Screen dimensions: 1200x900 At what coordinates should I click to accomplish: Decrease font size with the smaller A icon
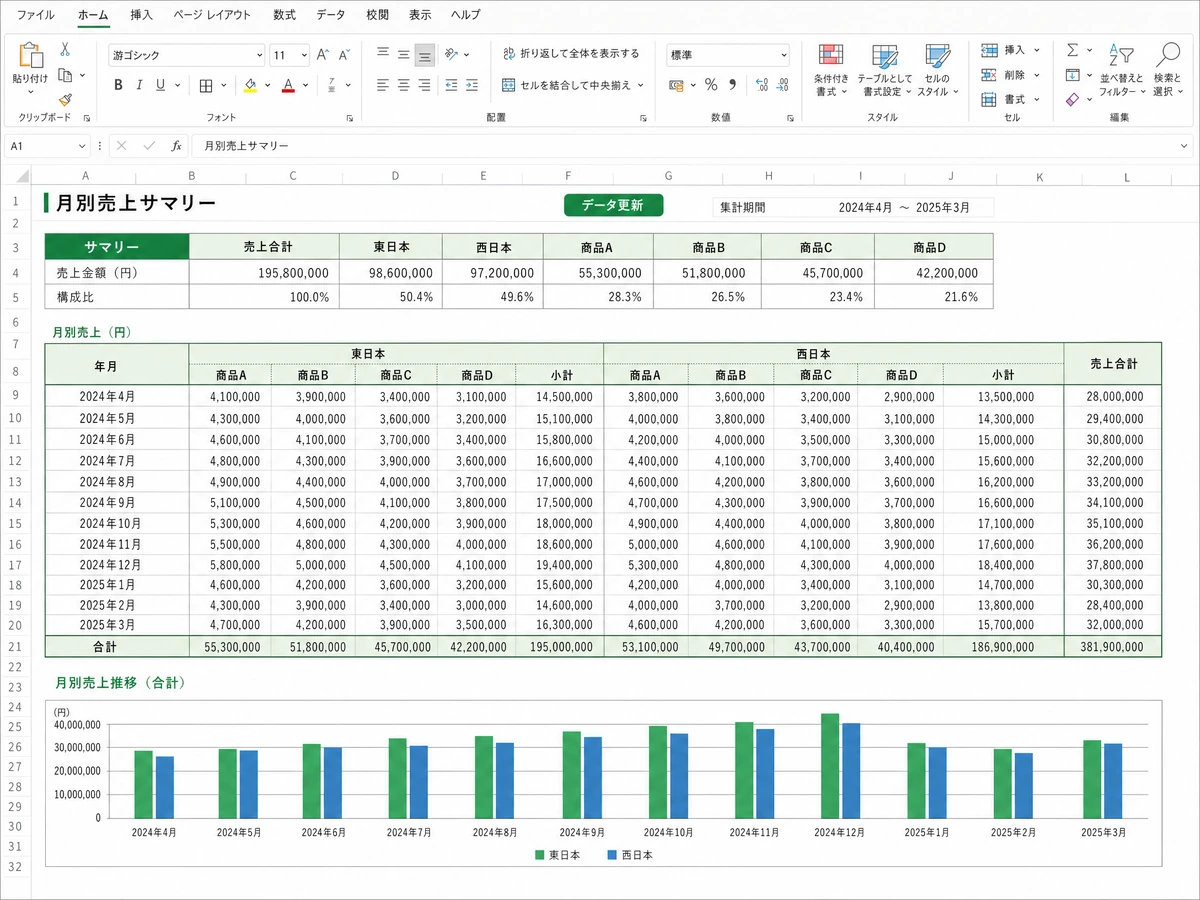coord(345,55)
